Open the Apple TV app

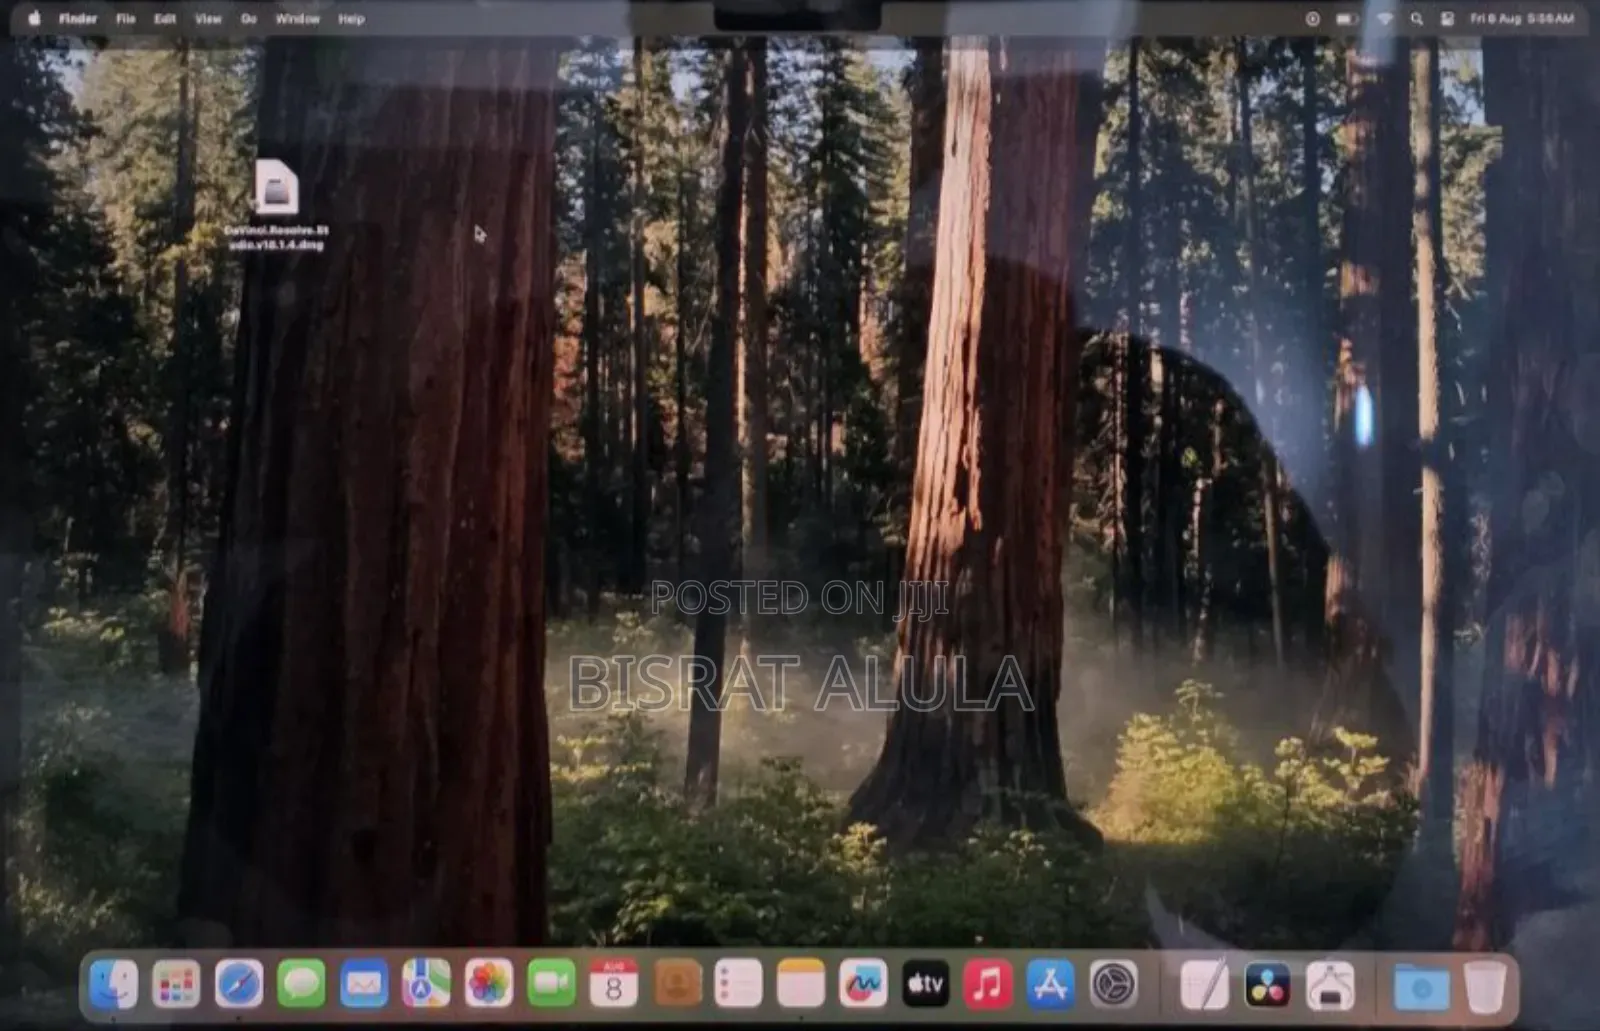[923, 985]
